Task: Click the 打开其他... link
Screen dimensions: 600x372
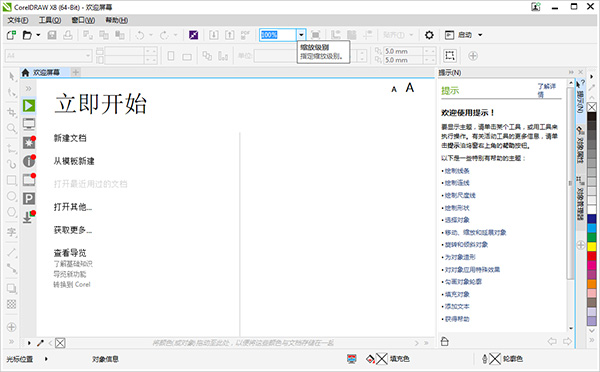Action: 73,207
